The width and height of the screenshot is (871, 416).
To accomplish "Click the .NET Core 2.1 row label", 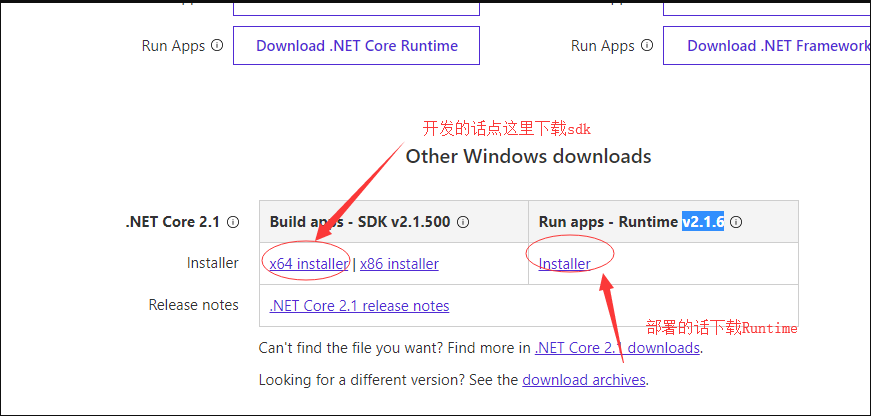I will click(174, 222).
